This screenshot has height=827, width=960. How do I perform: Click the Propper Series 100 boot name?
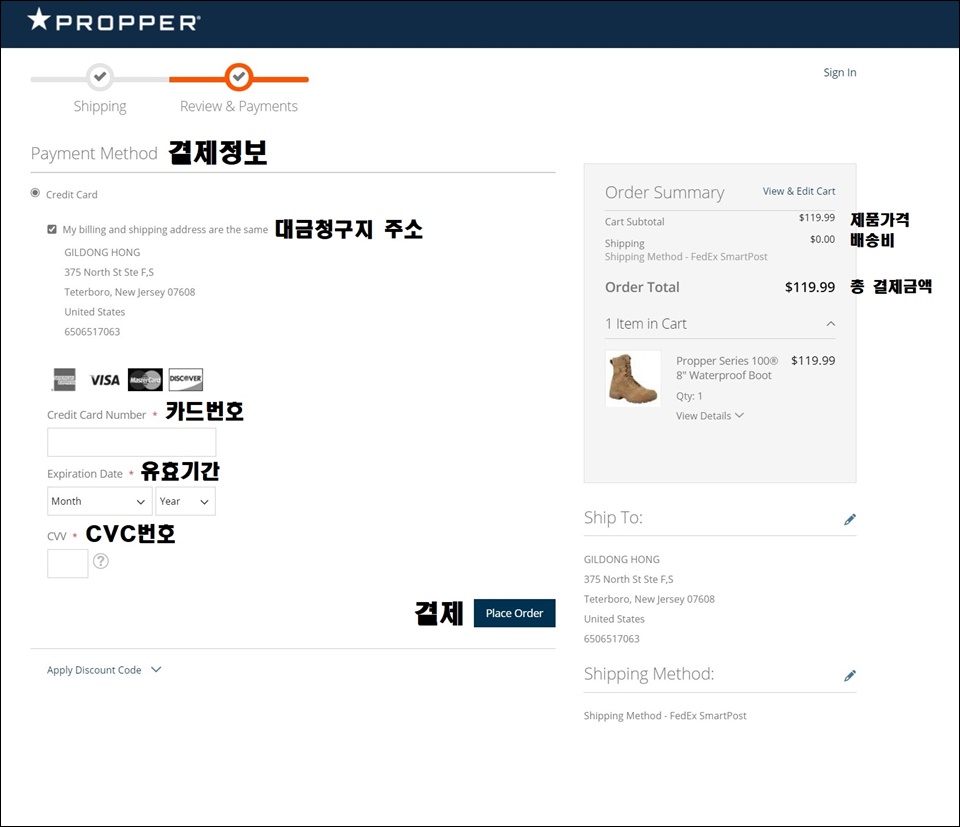tap(727, 368)
